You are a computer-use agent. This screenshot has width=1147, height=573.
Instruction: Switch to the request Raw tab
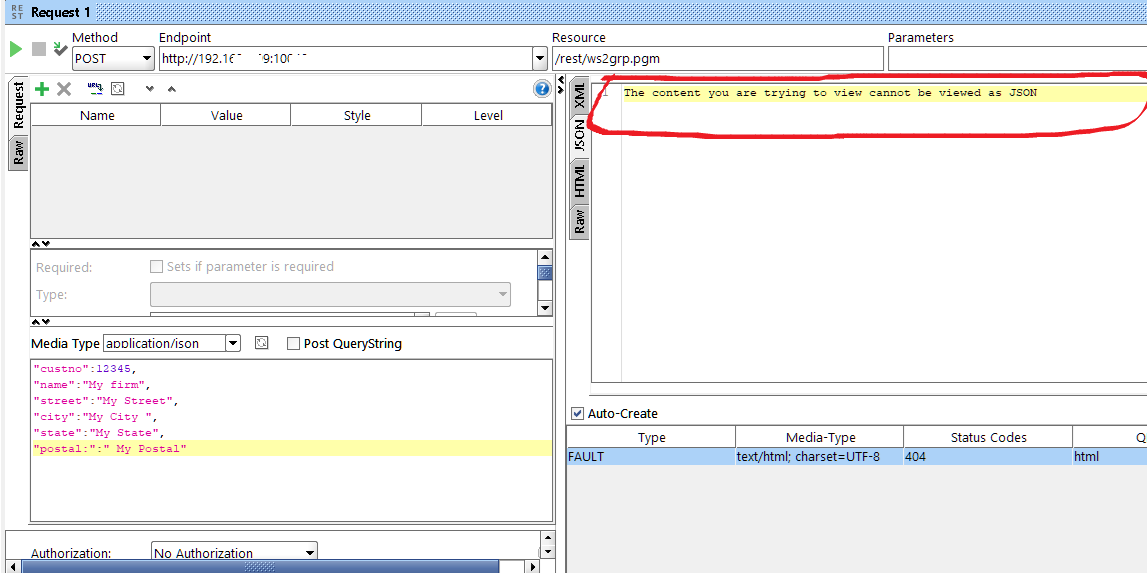tap(18, 153)
